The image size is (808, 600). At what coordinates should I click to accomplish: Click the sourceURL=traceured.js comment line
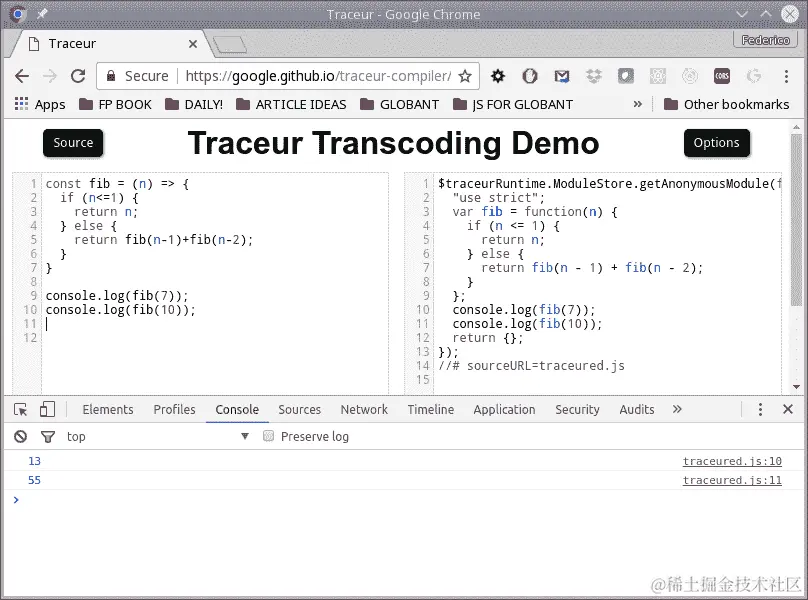[531, 366]
